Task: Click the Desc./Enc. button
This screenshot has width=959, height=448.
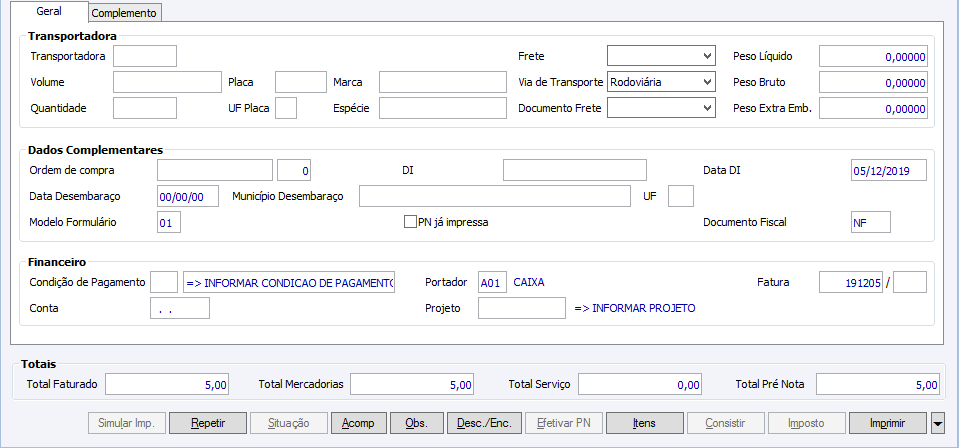Action: (x=485, y=423)
